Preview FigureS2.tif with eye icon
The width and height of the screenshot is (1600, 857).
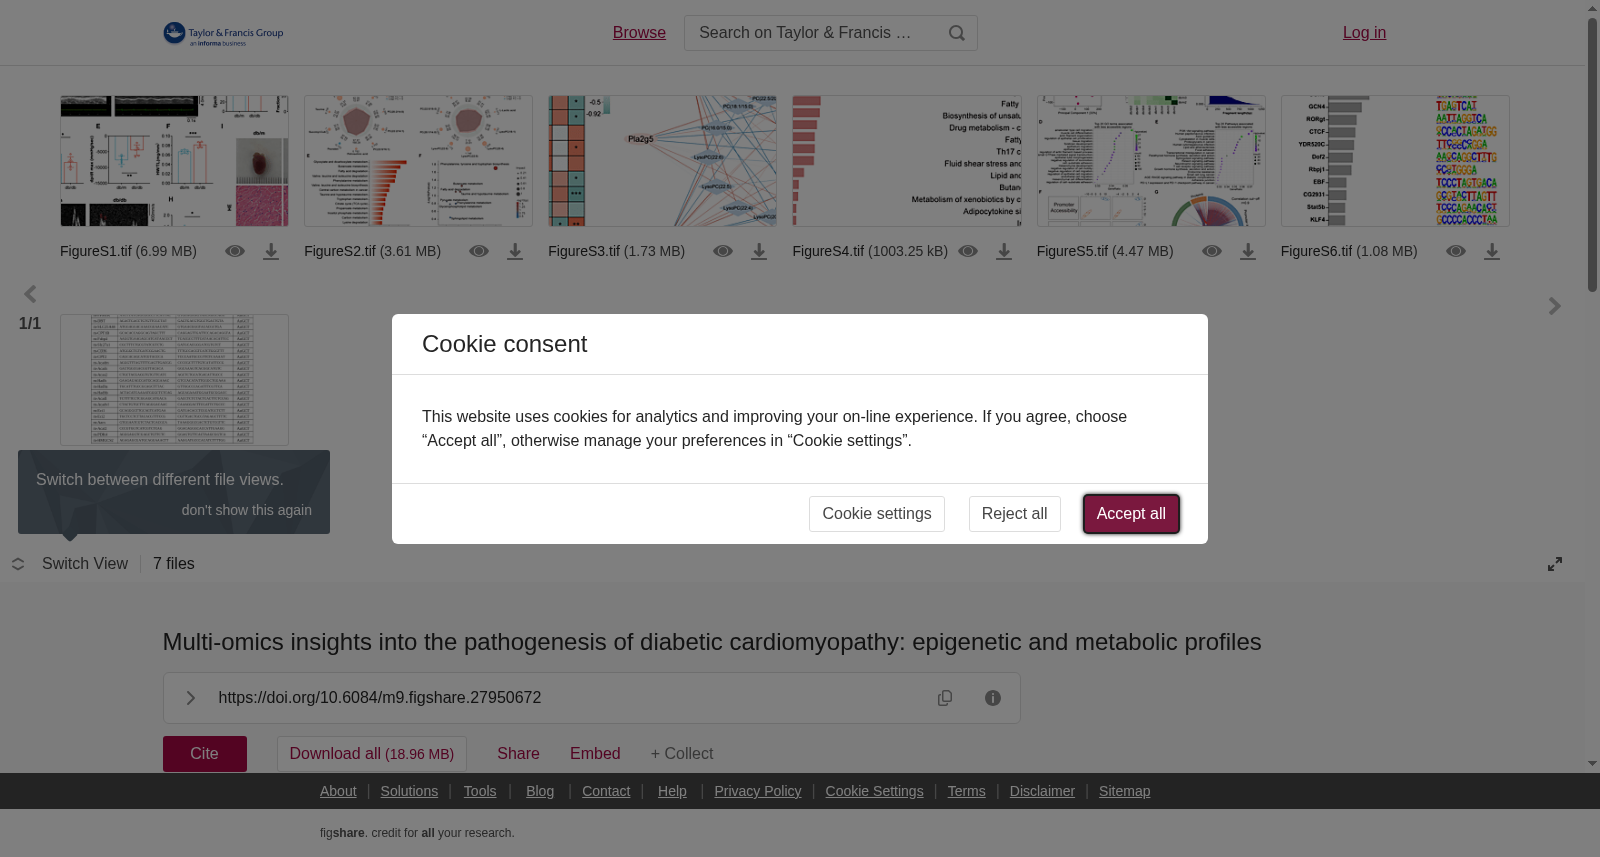pyautogui.click(x=479, y=251)
